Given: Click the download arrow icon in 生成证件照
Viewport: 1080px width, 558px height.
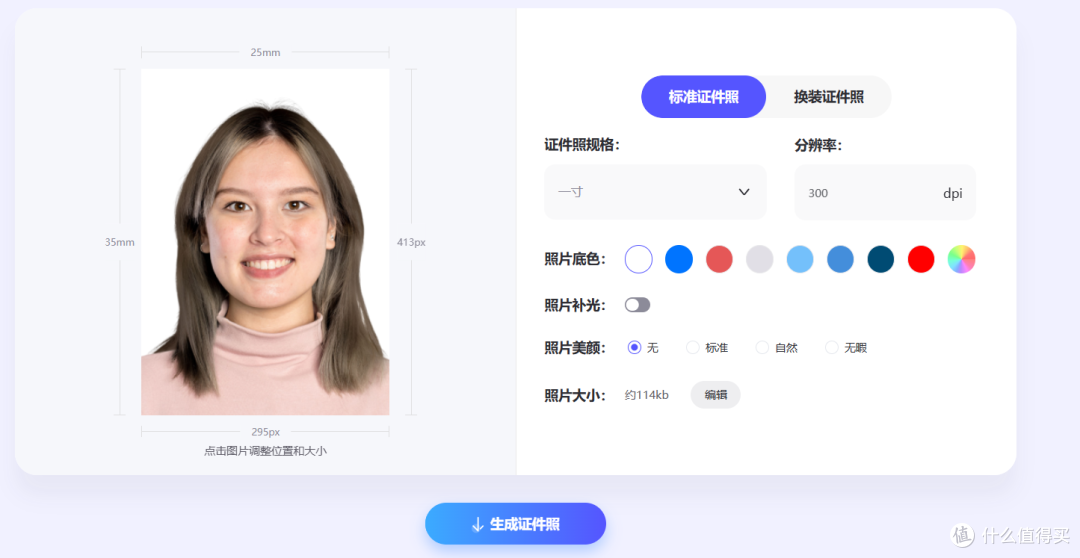Looking at the screenshot, I should (477, 525).
